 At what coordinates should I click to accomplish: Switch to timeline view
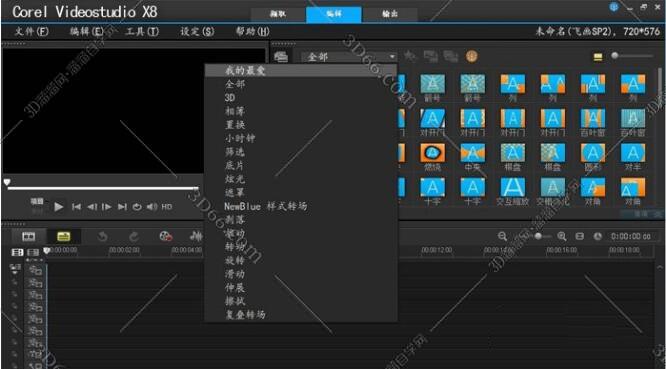64,237
